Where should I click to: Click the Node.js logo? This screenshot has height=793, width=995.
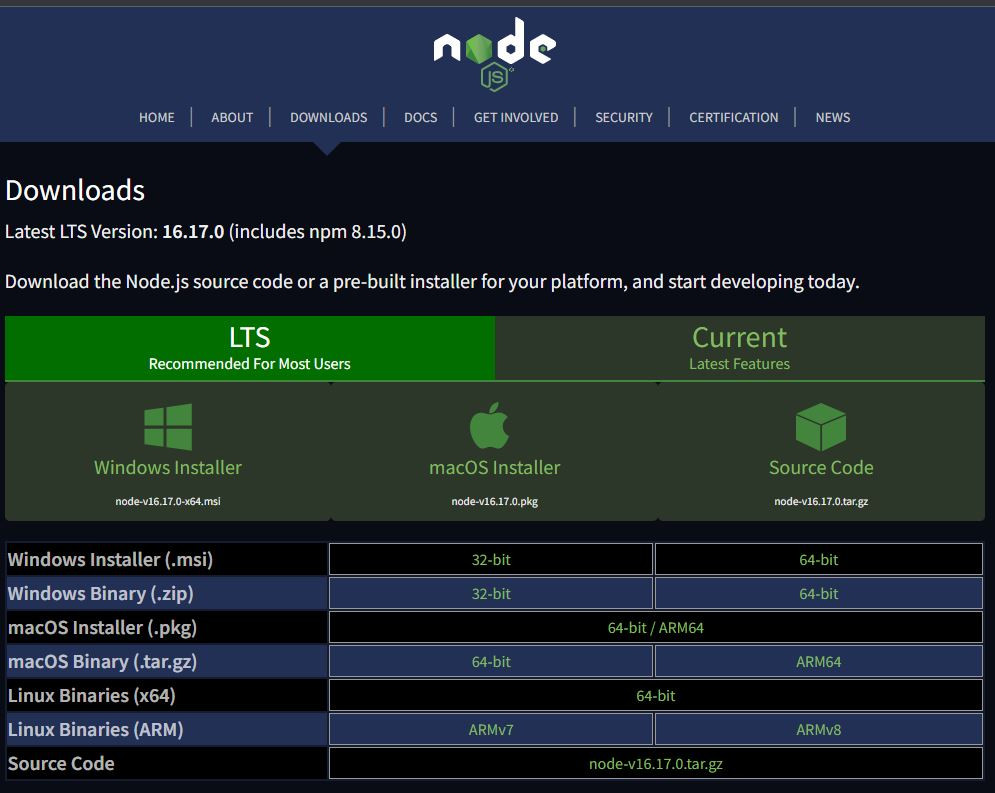[494, 55]
